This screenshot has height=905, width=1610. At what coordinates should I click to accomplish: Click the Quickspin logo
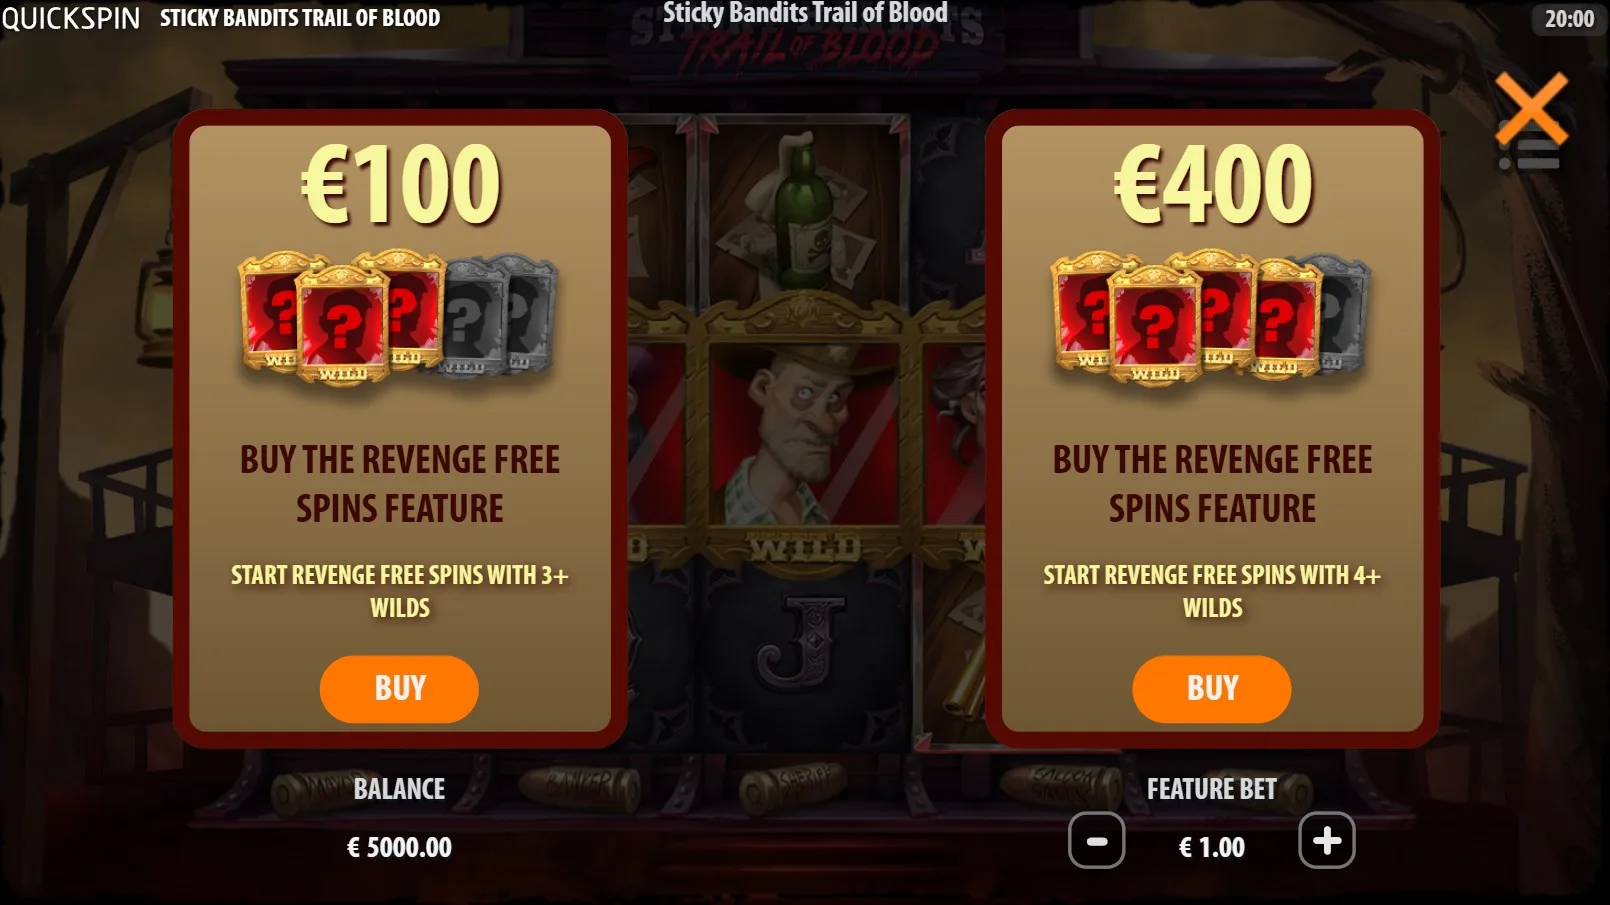tap(71, 18)
